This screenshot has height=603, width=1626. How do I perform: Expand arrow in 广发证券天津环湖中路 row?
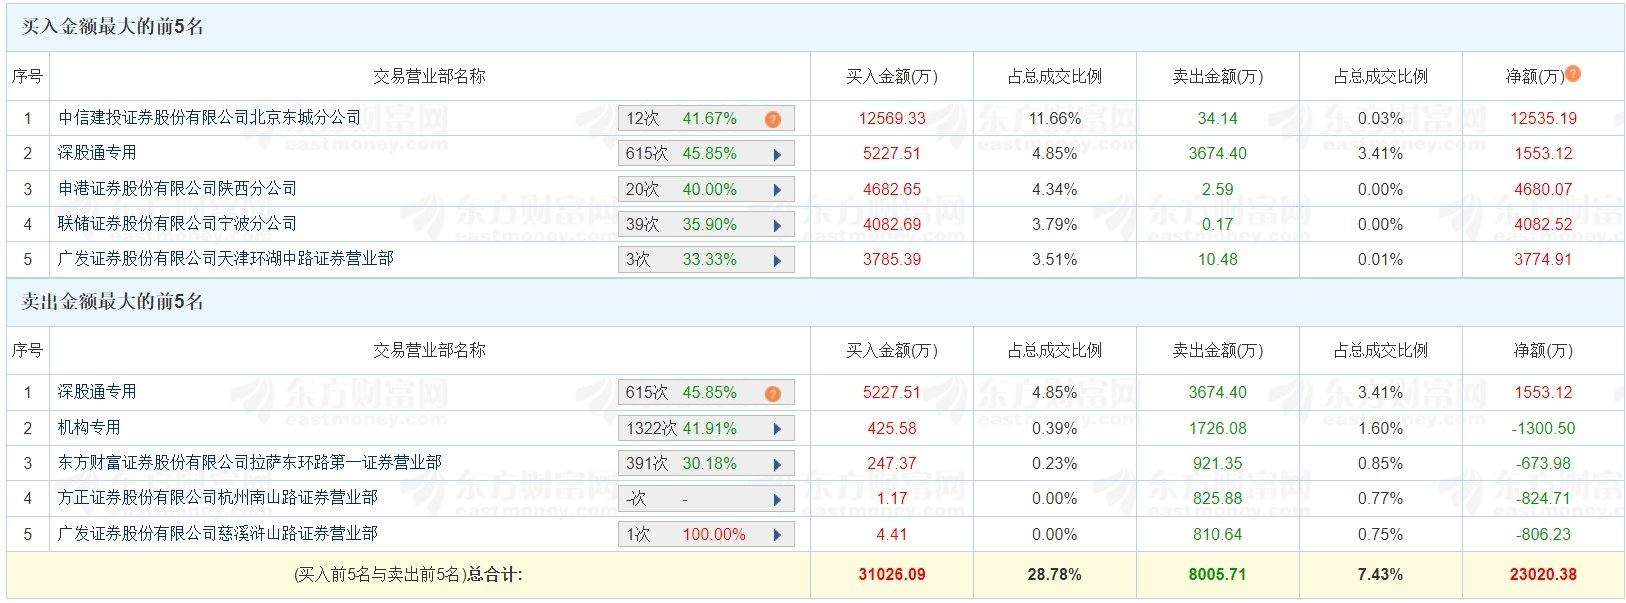(777, 260)
